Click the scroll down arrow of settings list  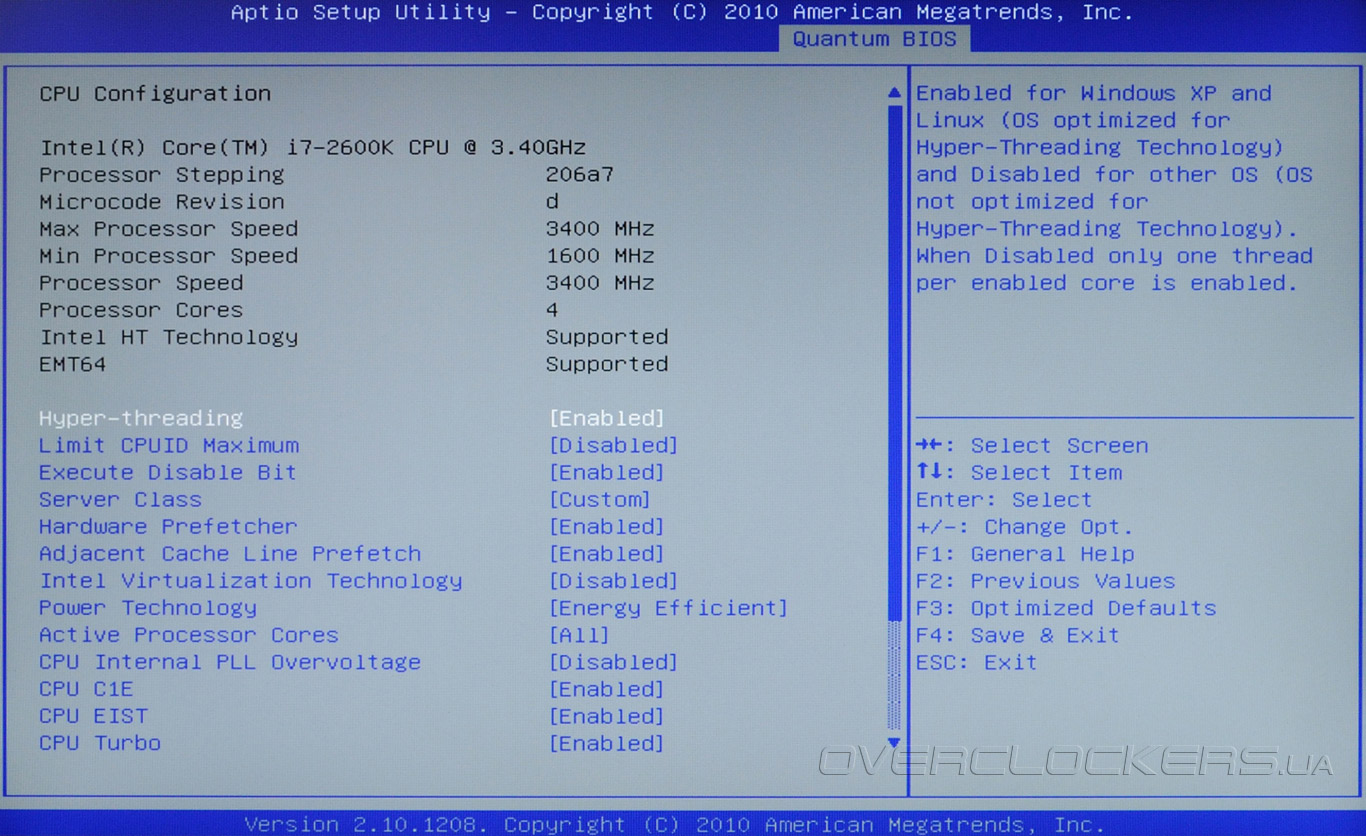894,742
